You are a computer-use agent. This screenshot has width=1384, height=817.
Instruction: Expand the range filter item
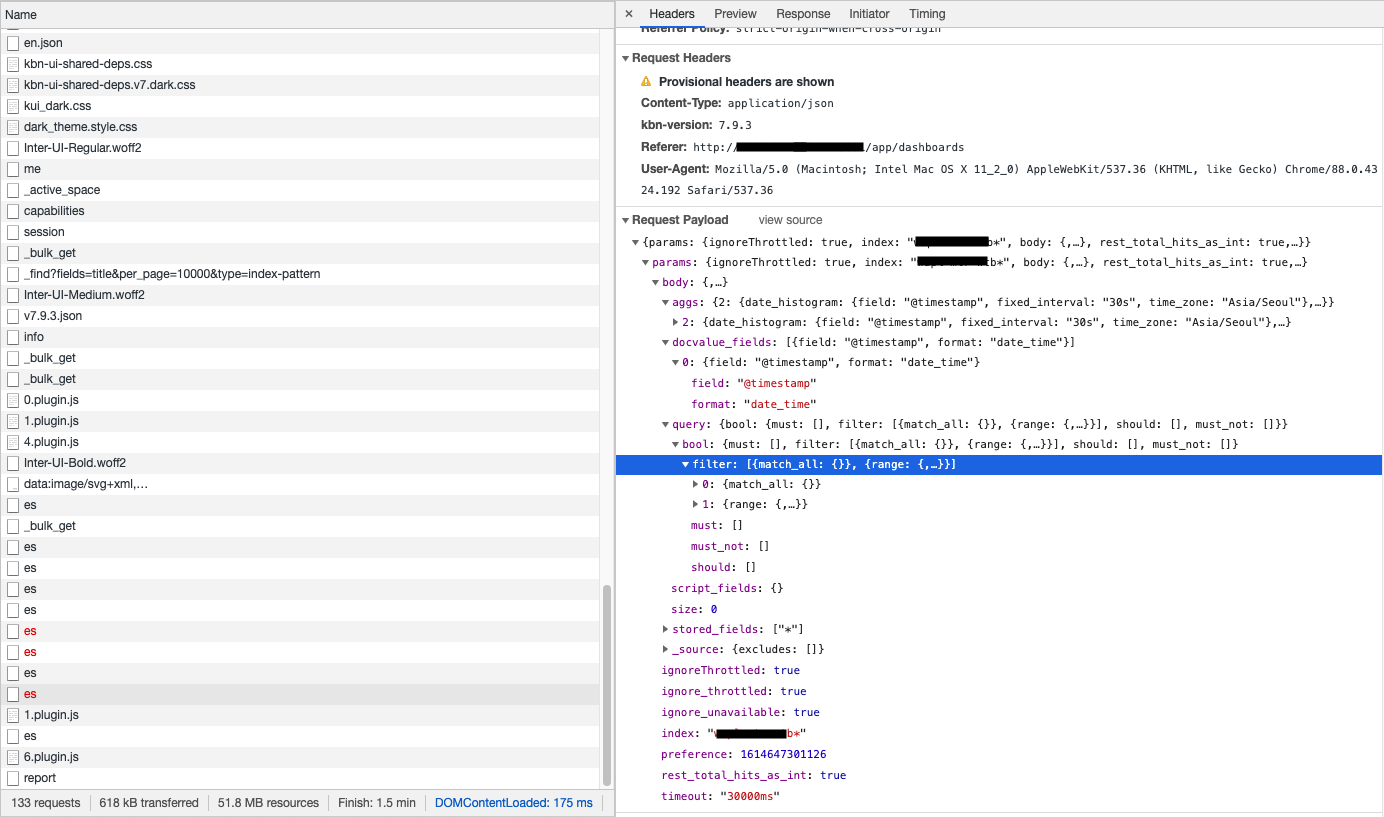tap(696, 505)
